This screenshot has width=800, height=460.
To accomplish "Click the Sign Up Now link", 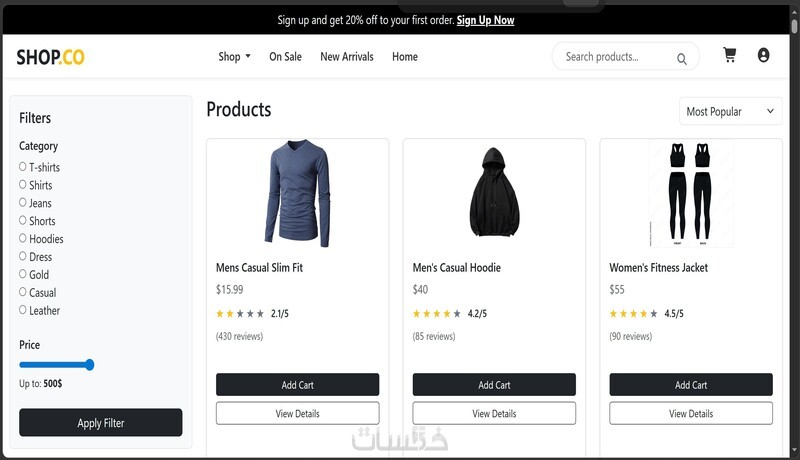I will coord(485,20).
